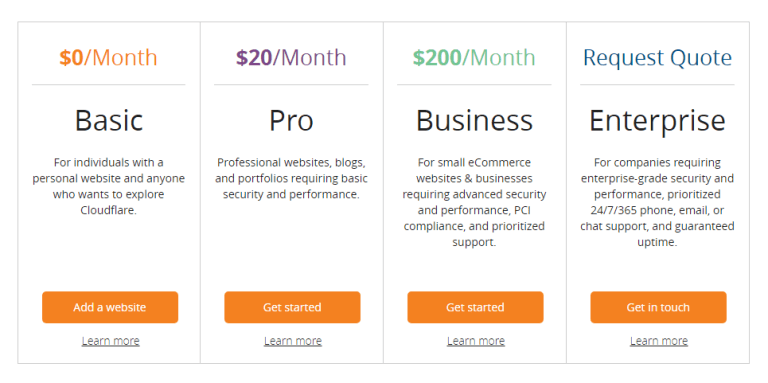This screenshot has width=768, height=383.
Task: Open Learn more under Basic plan
Action: (111, 340)
